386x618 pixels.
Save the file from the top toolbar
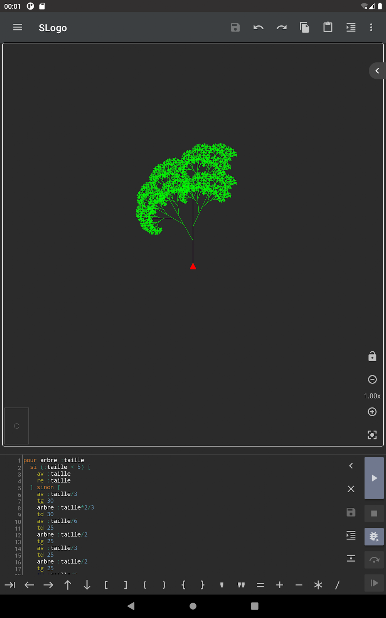(x=235, y=27)
